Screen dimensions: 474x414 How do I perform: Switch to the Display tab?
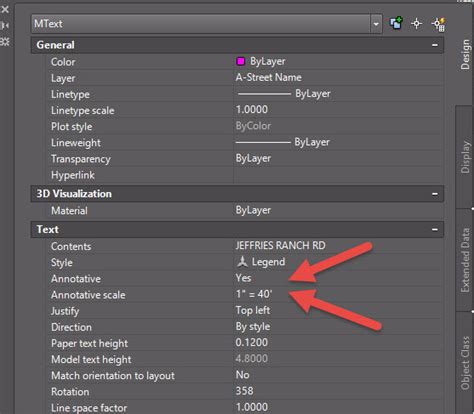click(465, 157)
